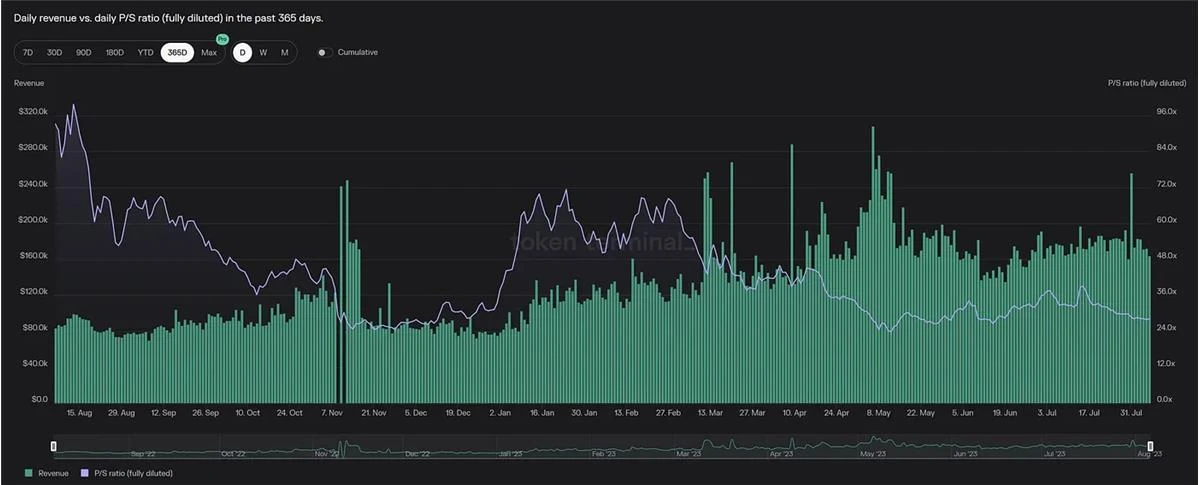Select the Max time range
Image resolution: width=1200 pixels, height=485 pixels.
(209, 52)
